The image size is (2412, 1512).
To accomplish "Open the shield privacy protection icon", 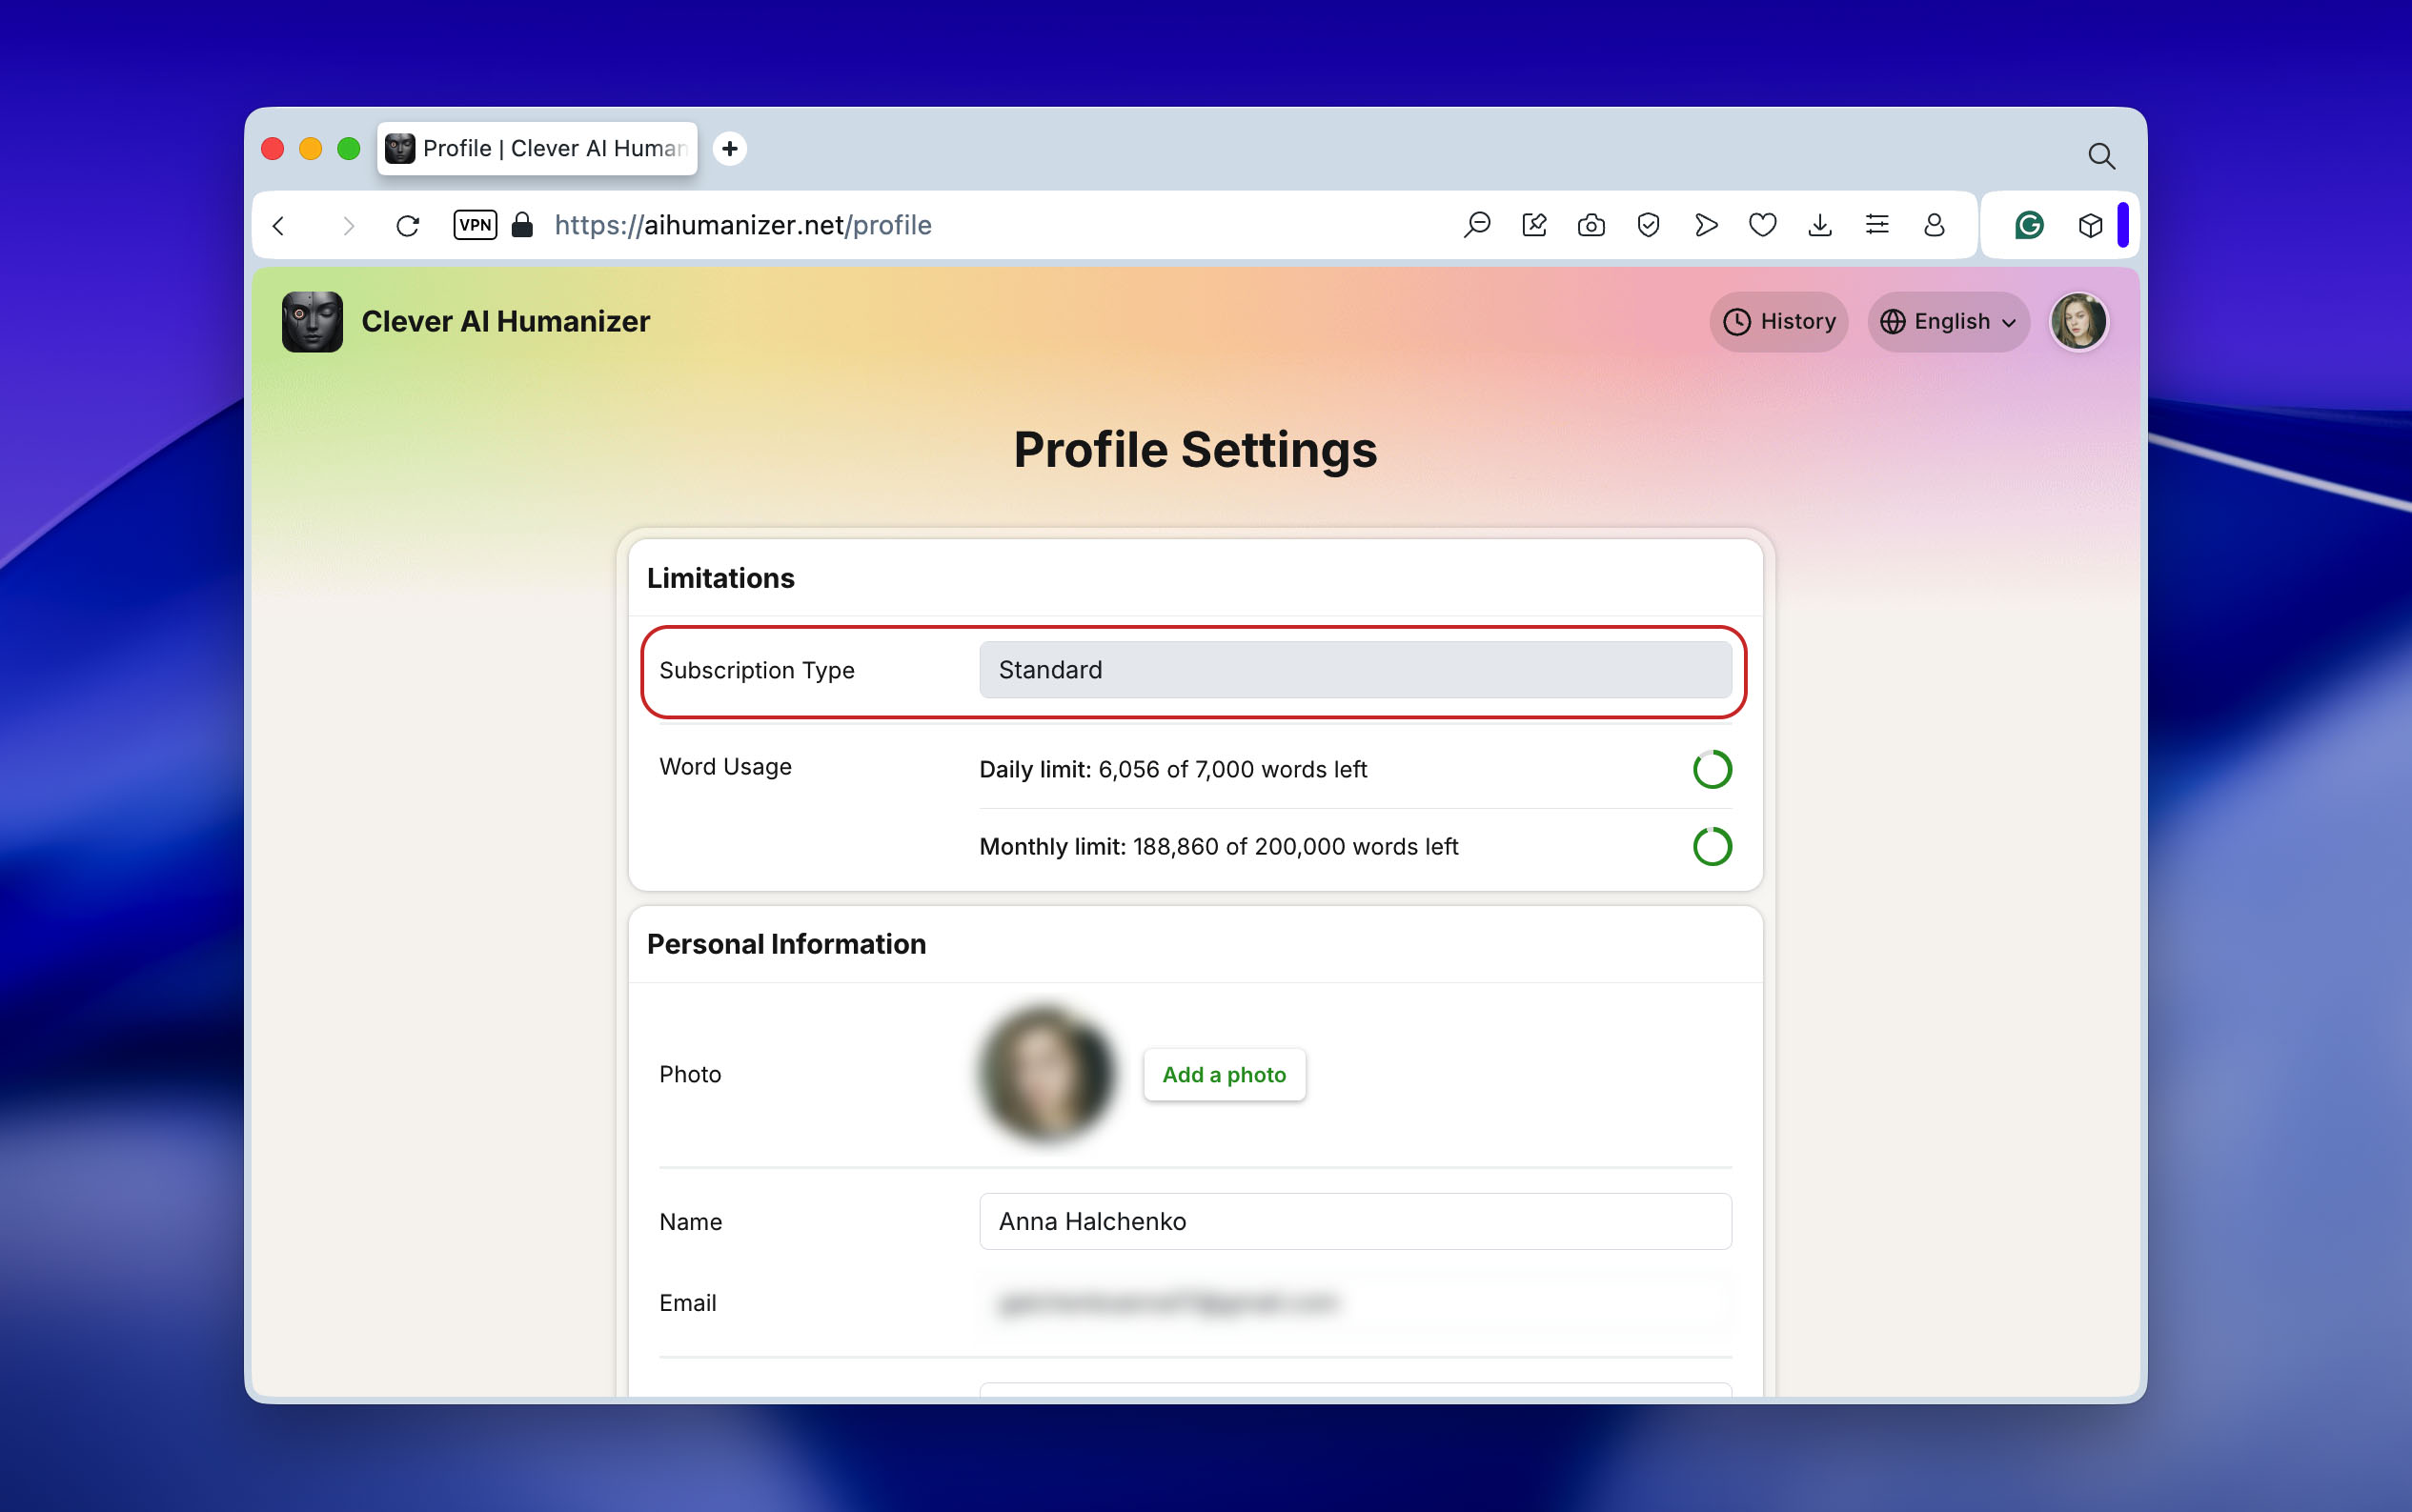I will pyautogui.click(x=1648, y=225).
